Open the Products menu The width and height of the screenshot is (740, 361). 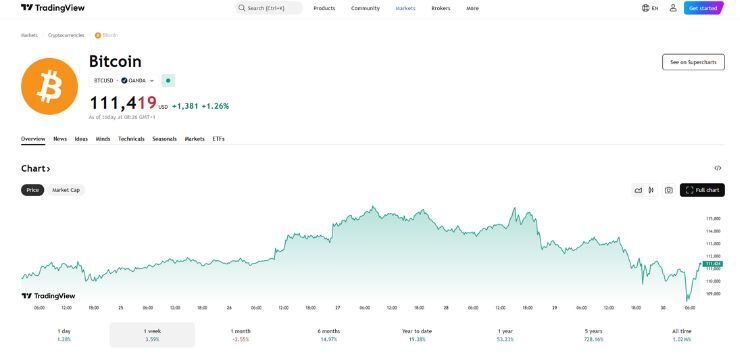324,8
